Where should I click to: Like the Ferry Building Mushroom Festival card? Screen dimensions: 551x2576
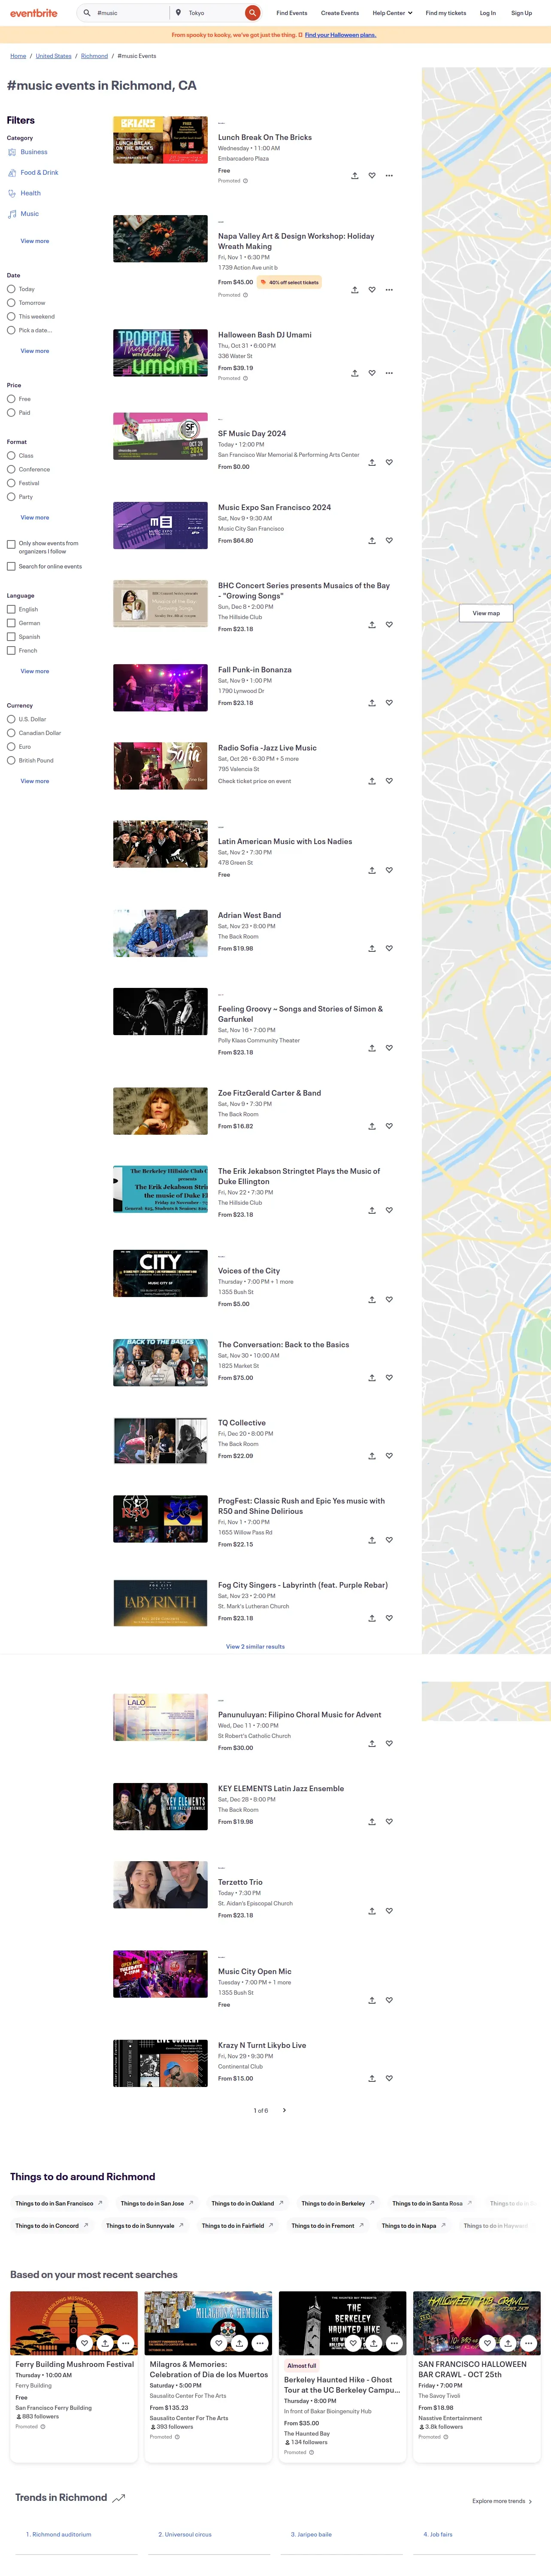[x=84, y=2343]
